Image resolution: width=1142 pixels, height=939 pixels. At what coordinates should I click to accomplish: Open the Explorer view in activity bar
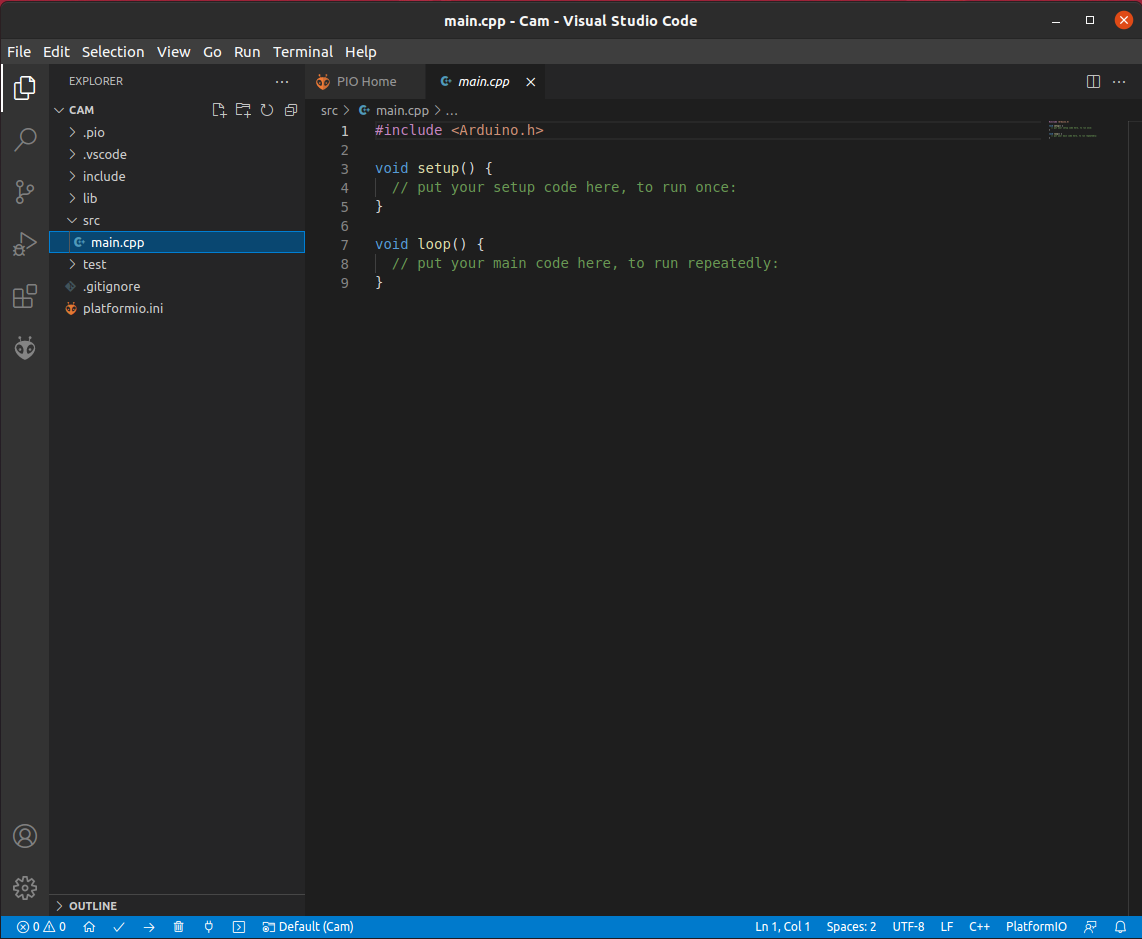click(25, 88)
